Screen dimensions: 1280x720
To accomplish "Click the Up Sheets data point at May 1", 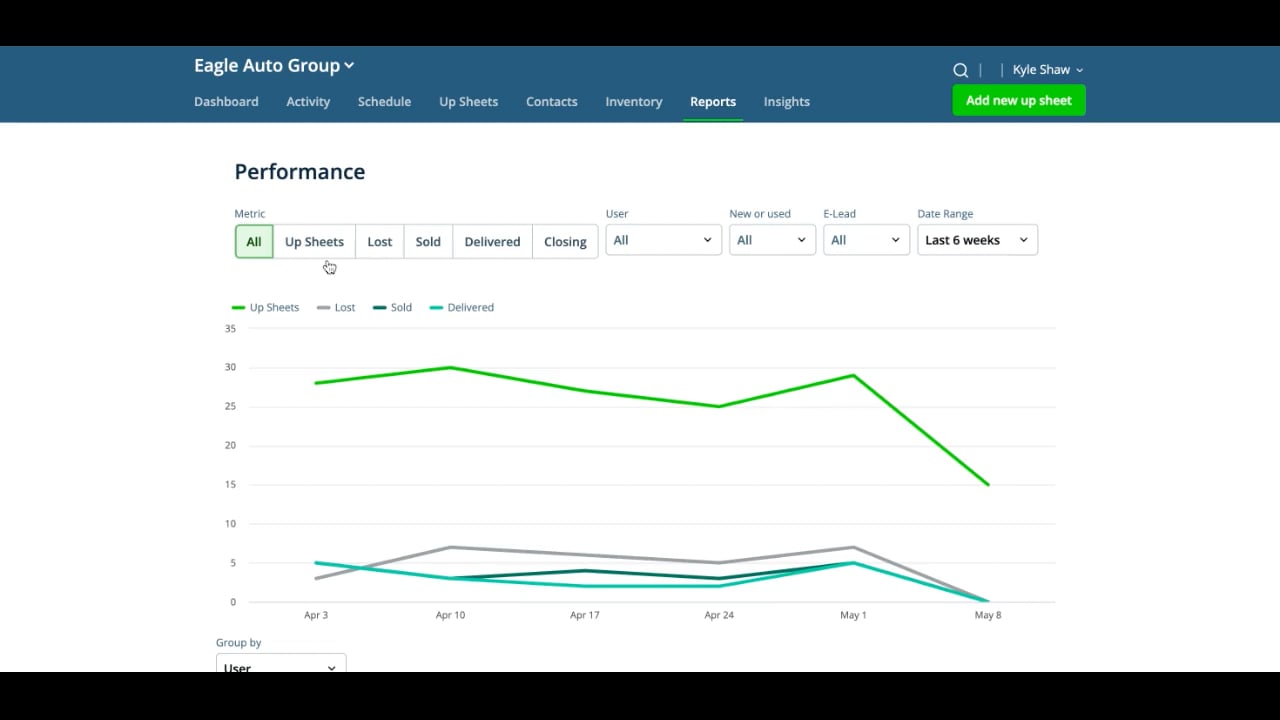I will pyautogui.click(x=853, y=375).
